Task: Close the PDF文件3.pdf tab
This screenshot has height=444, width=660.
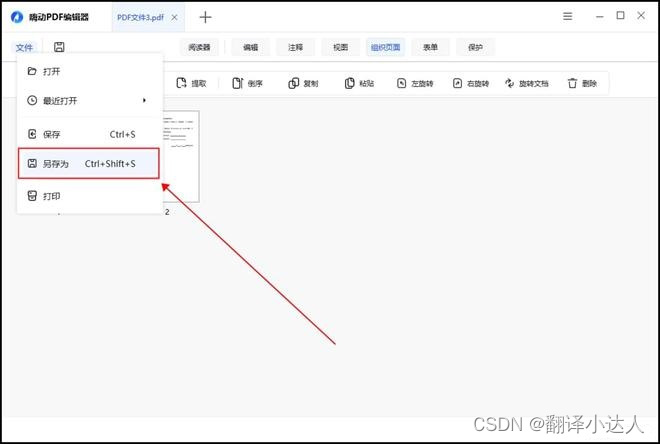Action: (x=174, y=17)
